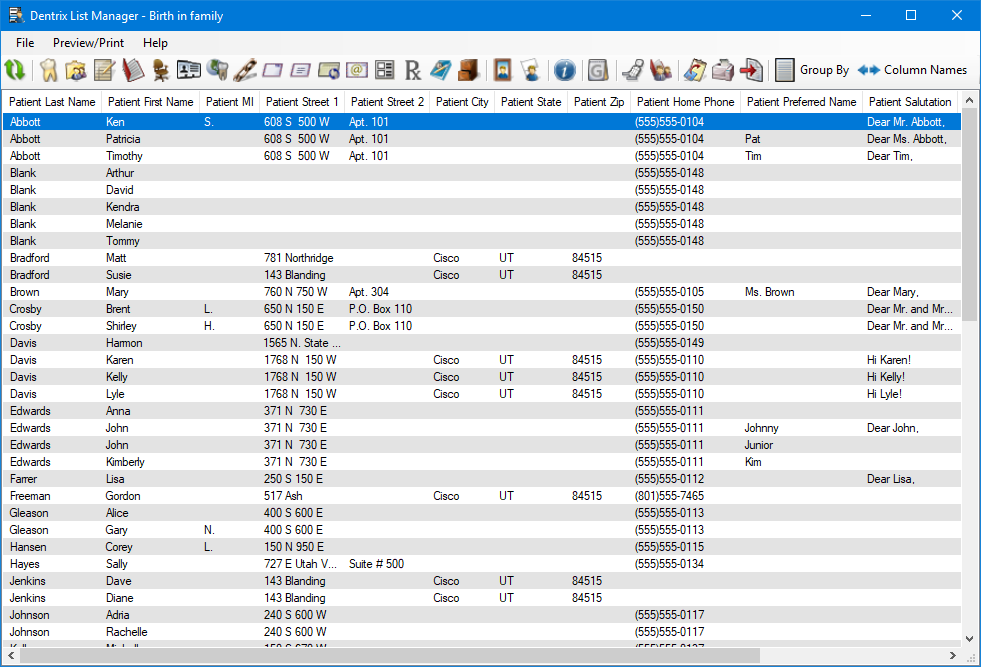Open the blue info circle icon
The height and width of the screenshot is (667, 981).
click(564, 70)
